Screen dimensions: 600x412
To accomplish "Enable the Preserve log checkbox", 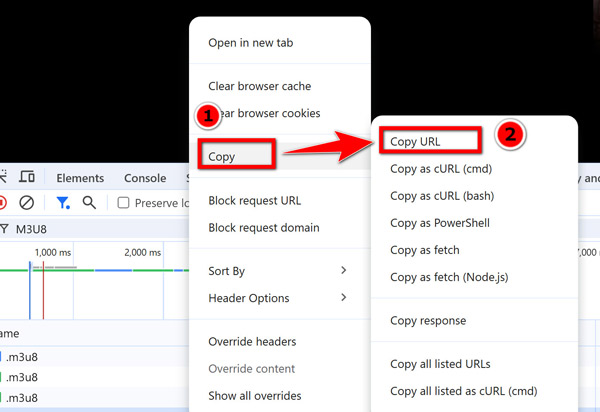I will (124, 203).
